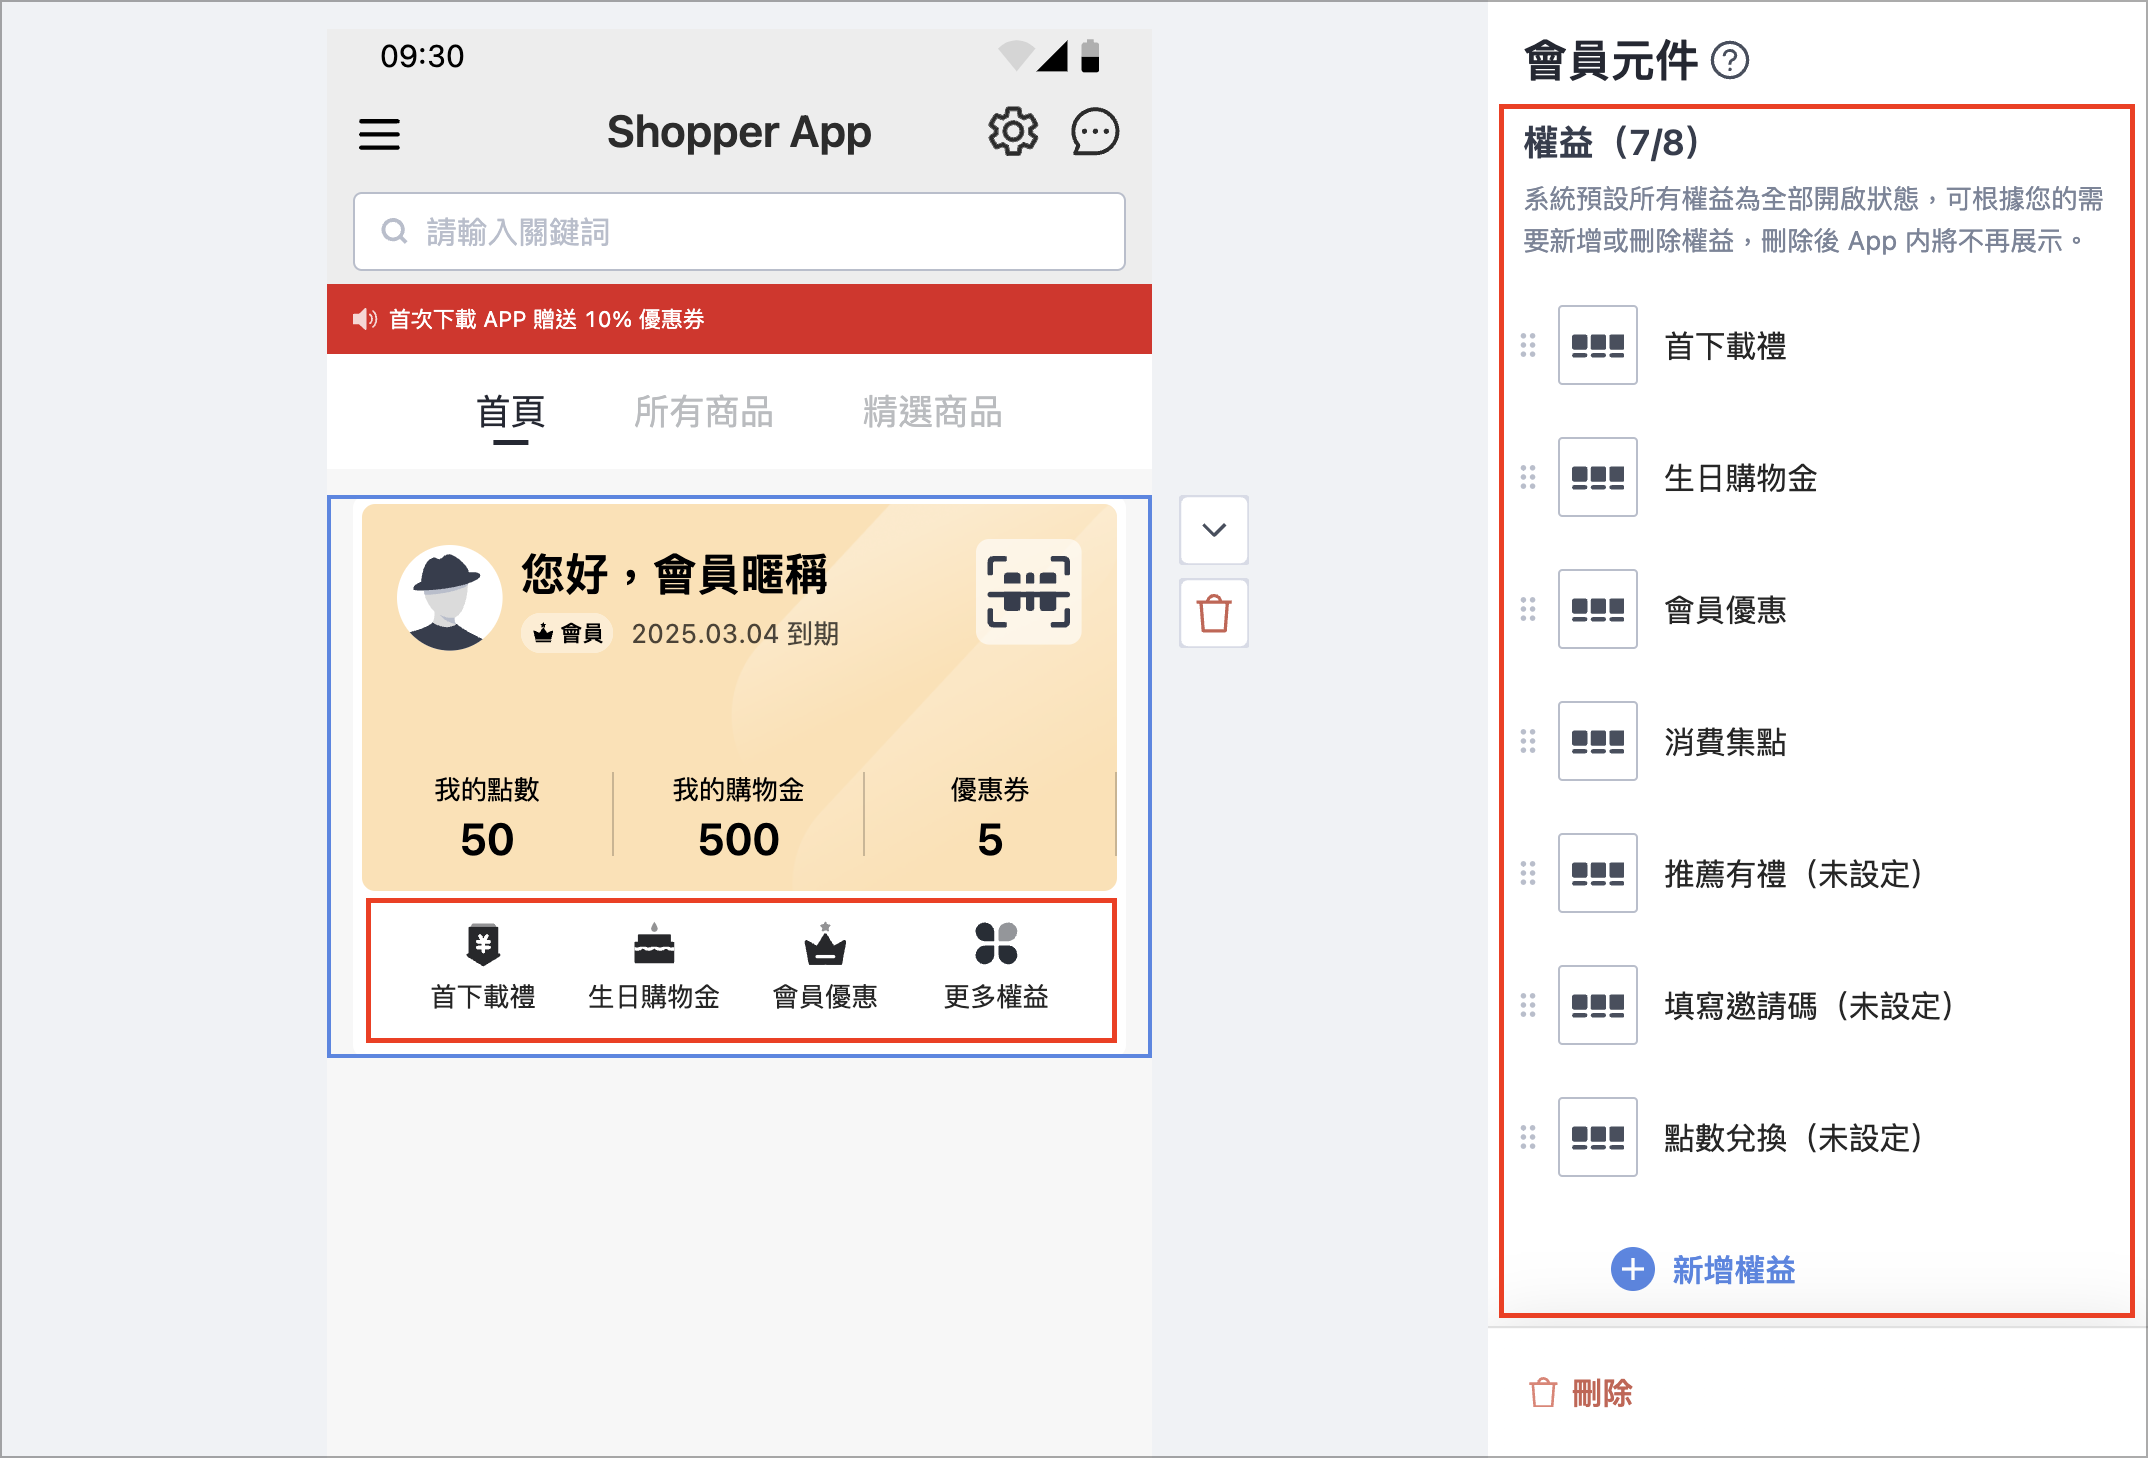Tap the member QR barcode scan icon

(1028, 592)
